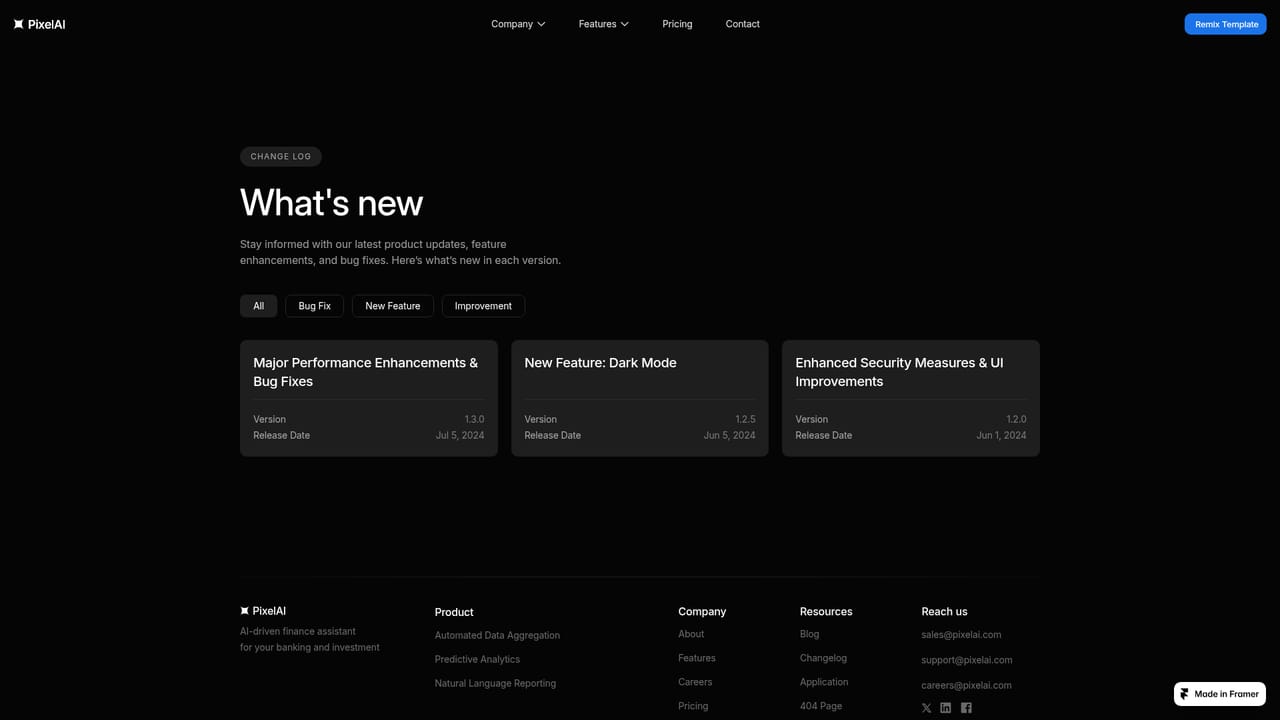This screenshot has height=720, width=1280.
Task: Open the Predictive Analytics footer link
Action: click(477, 660)
